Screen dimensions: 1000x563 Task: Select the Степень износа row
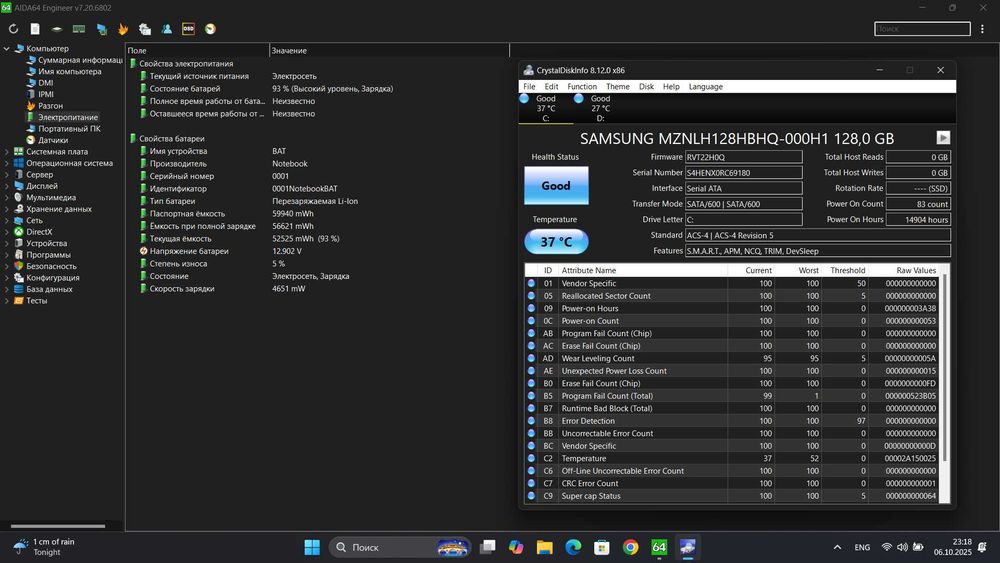click(x=317, y=263)
